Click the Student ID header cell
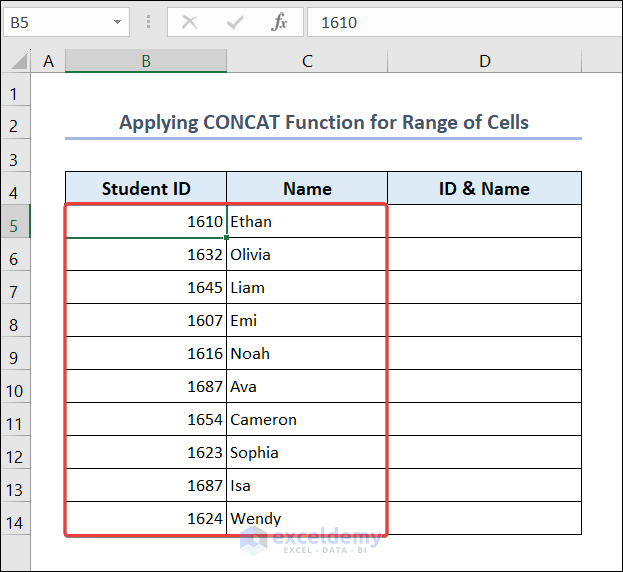This screenshot has height=572, width=623. click(146, 188)
